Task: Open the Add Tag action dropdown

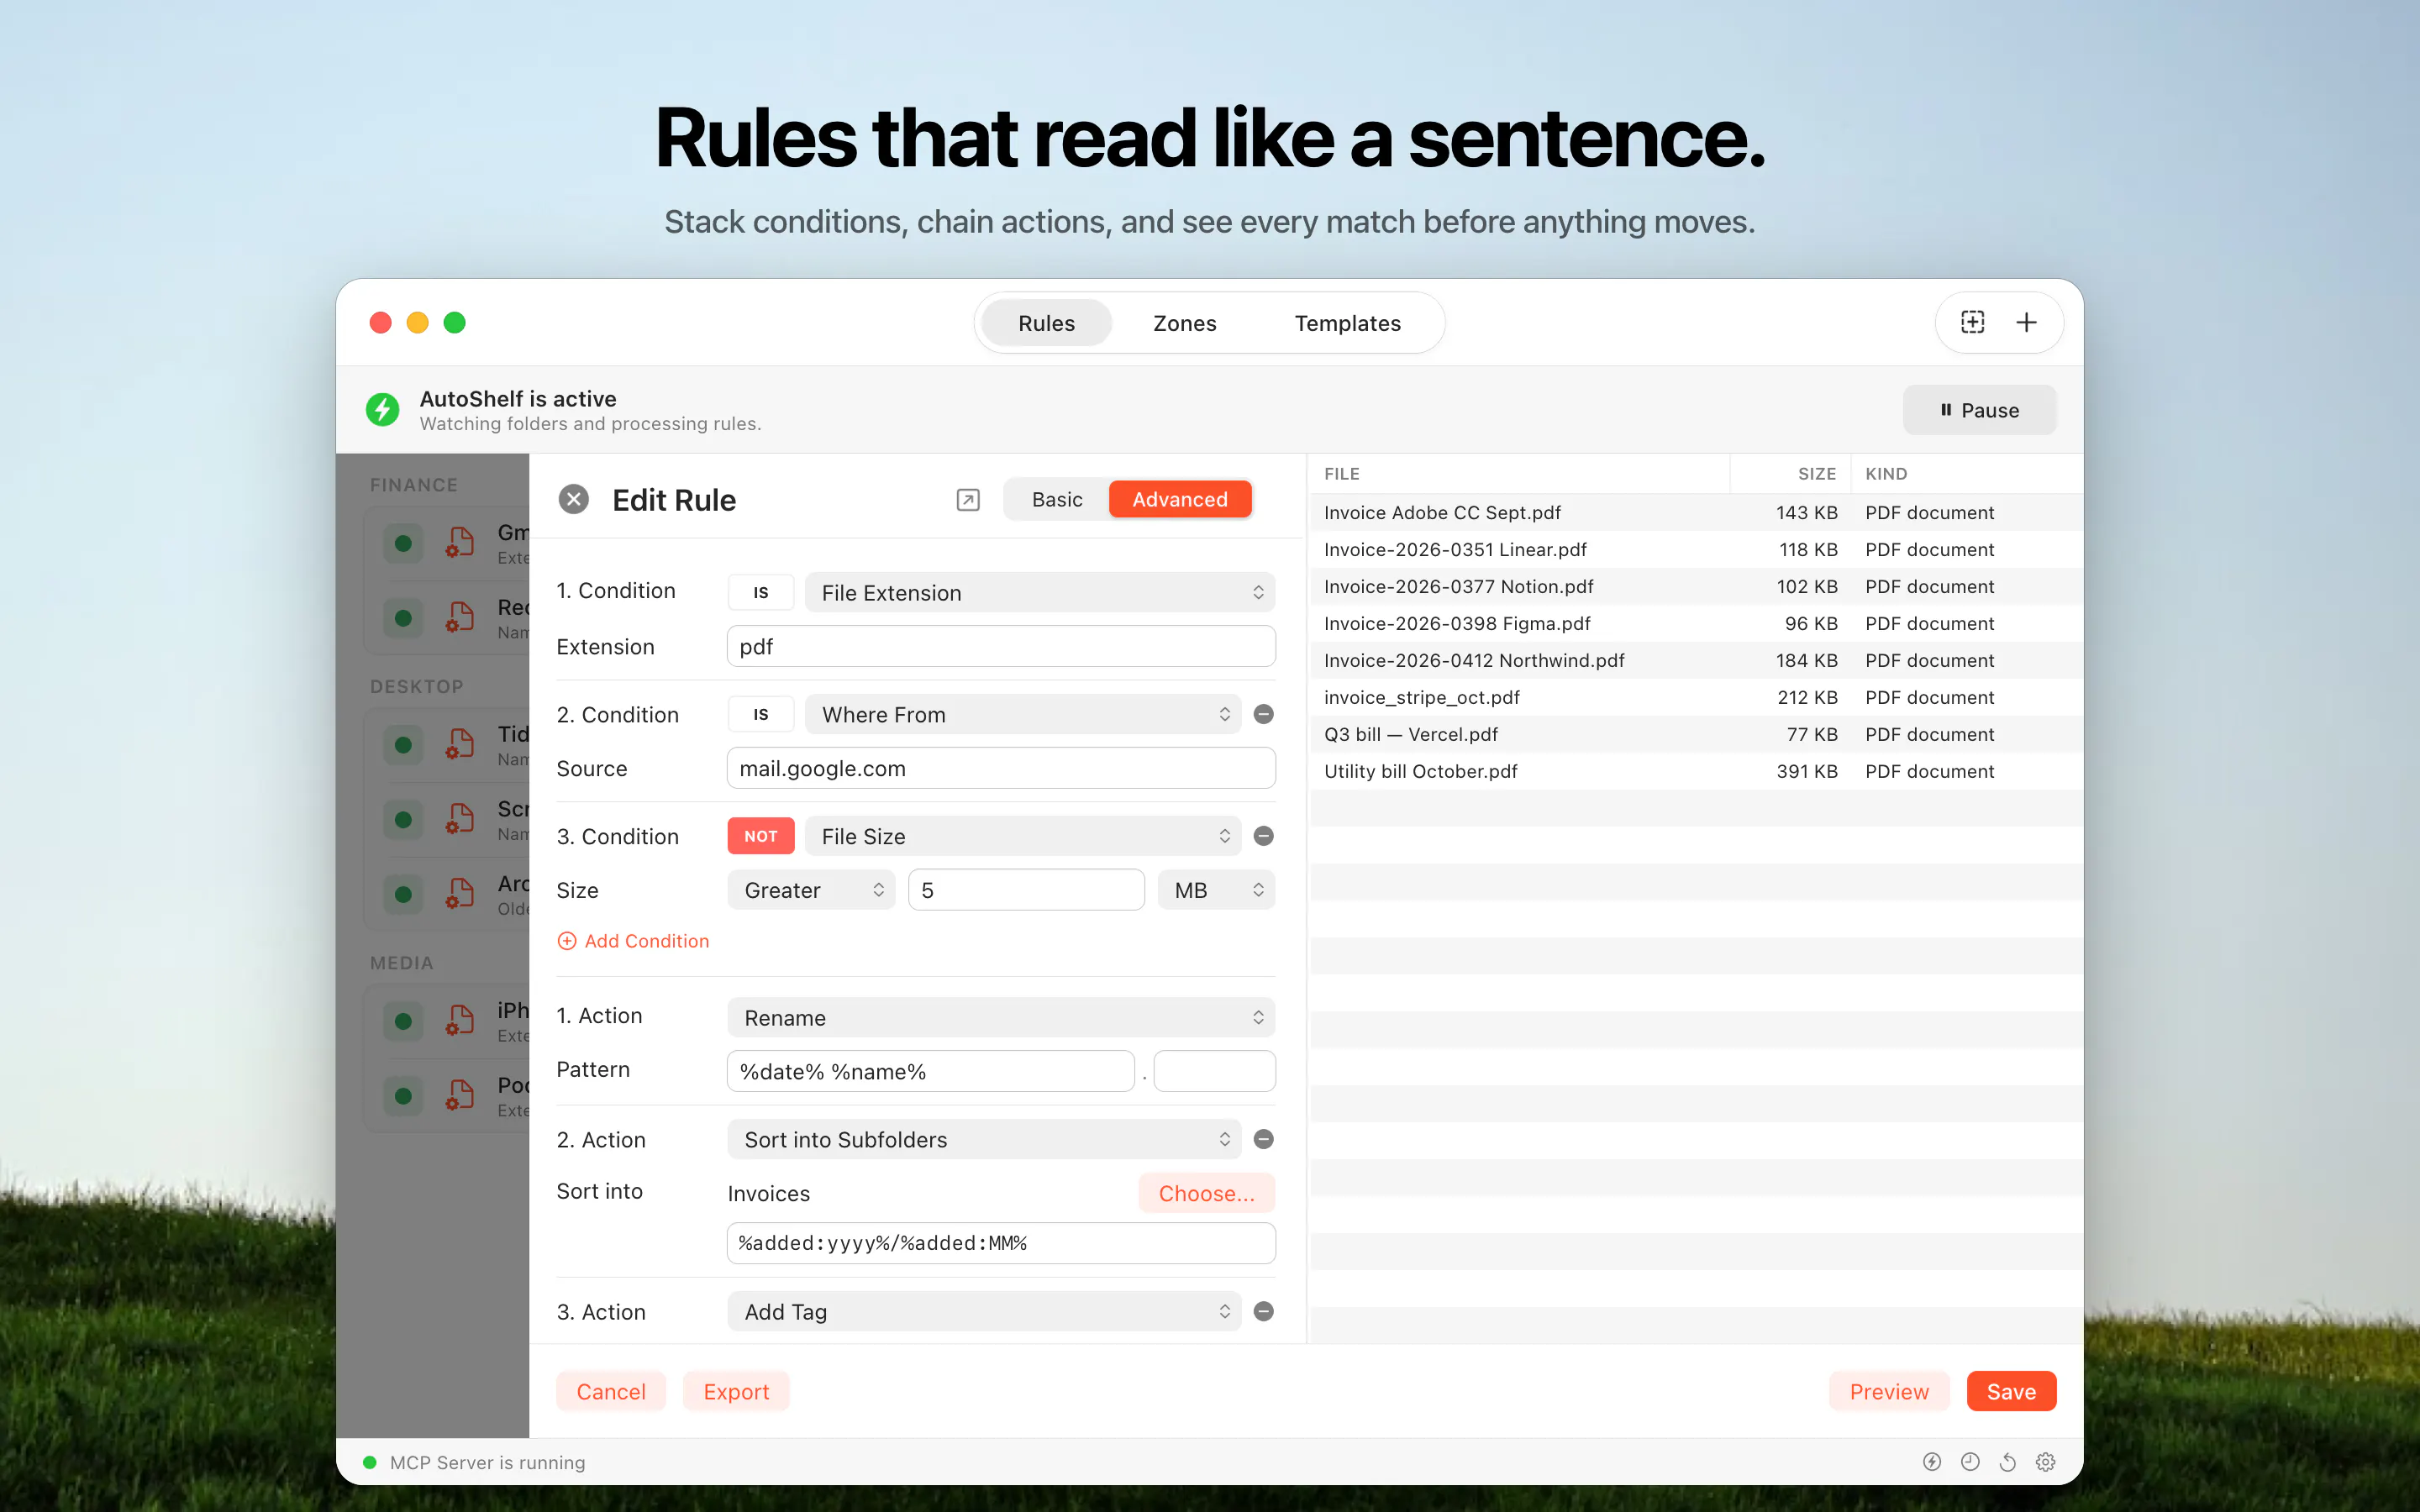Action: (984, 1311)
